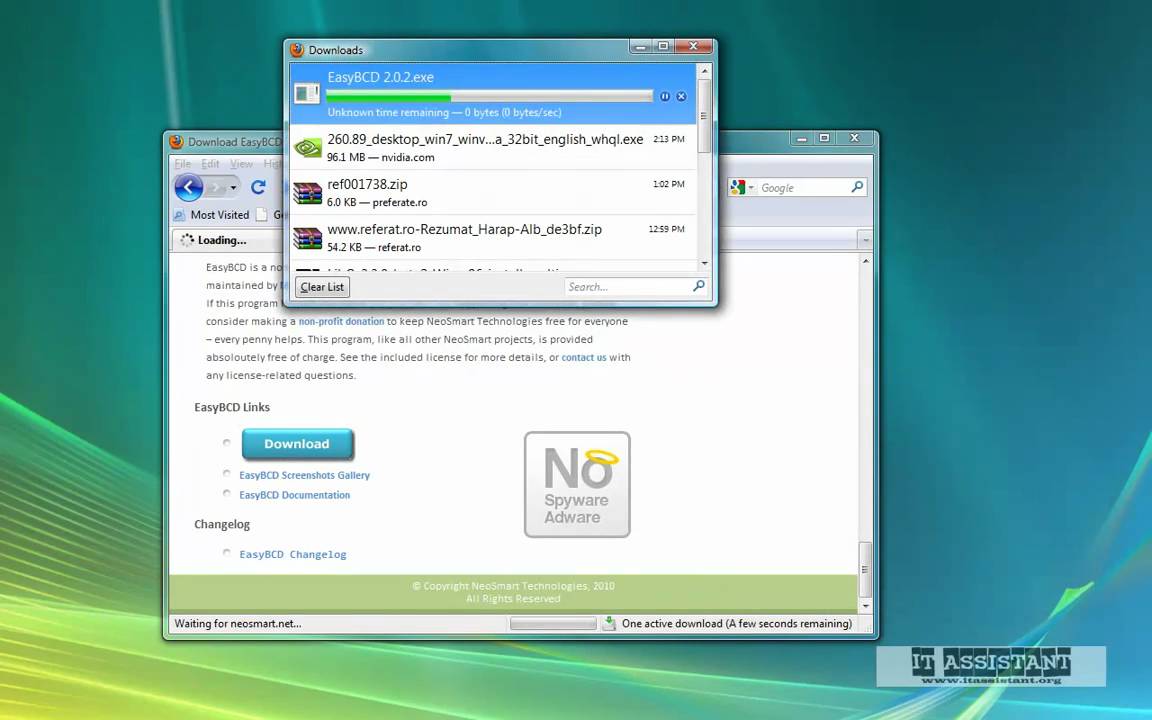Click the browser page scroll-down arrow

point(865,606)
